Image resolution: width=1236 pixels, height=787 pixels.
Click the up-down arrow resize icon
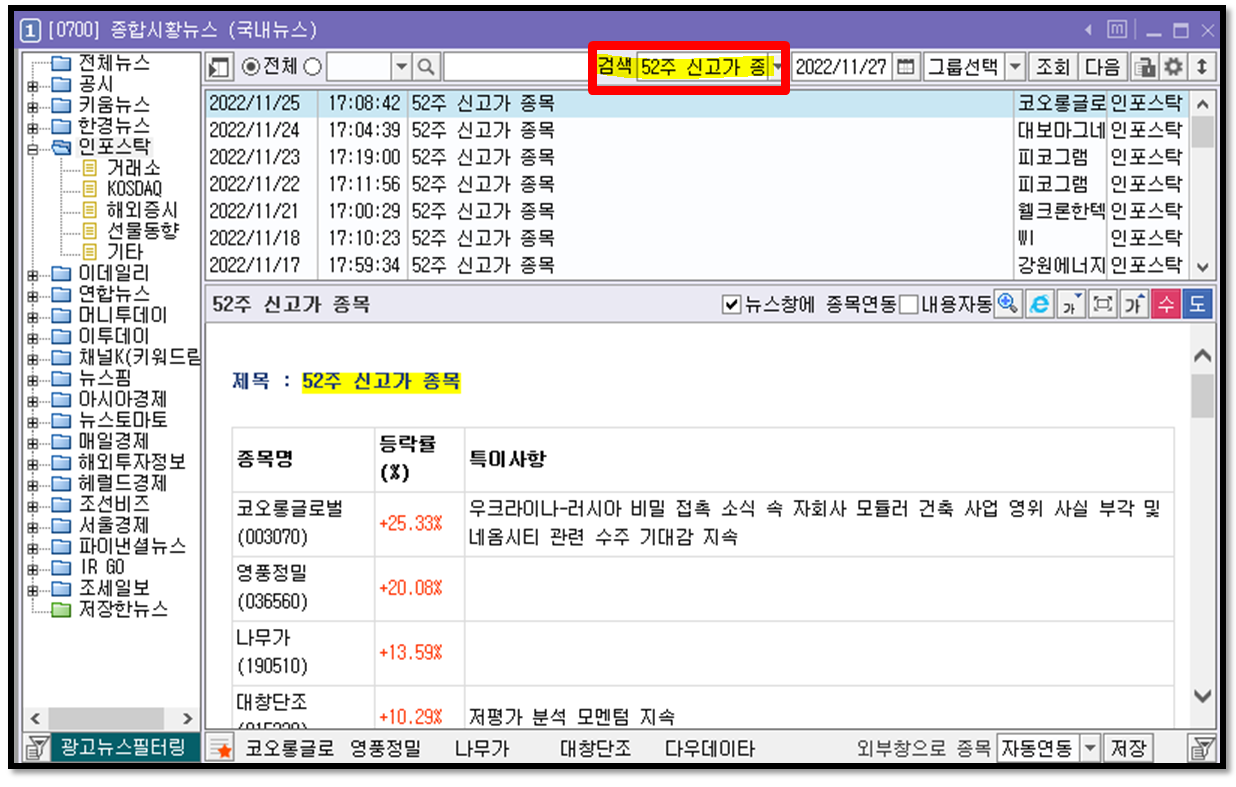coord(1201,67)
